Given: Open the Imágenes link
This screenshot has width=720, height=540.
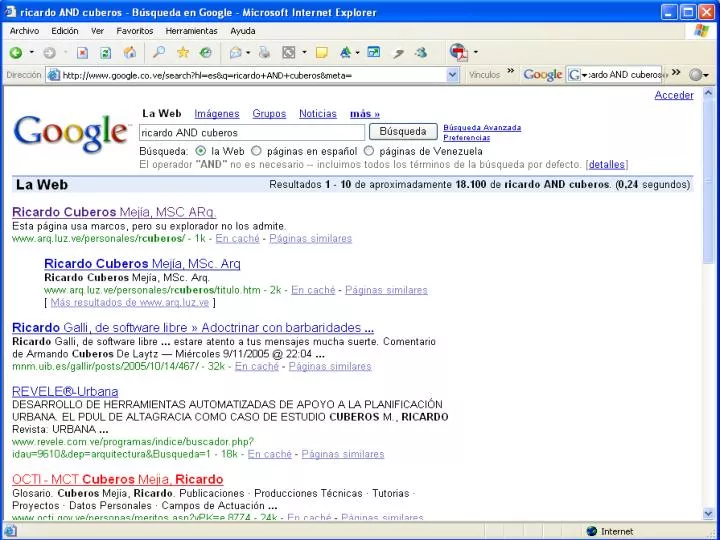Looking at the screenshot, I should 217,113.
